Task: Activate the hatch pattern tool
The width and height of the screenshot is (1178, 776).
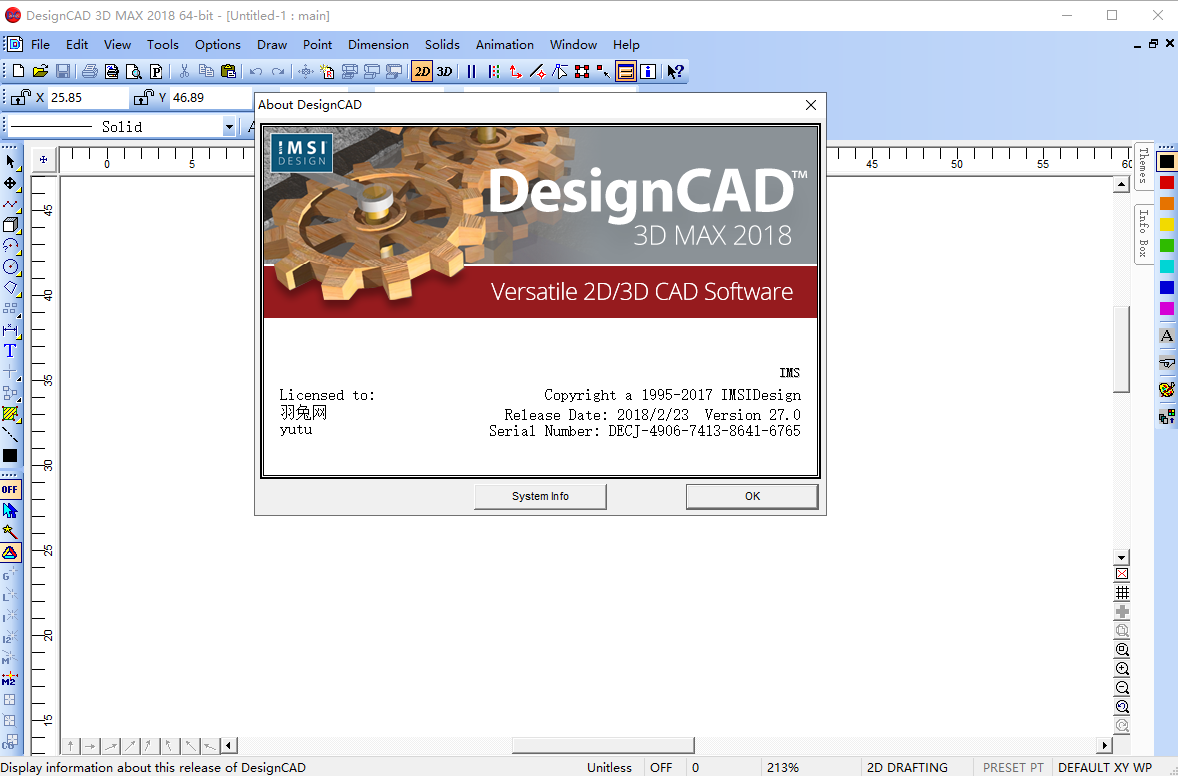Action: click(13, 413)
